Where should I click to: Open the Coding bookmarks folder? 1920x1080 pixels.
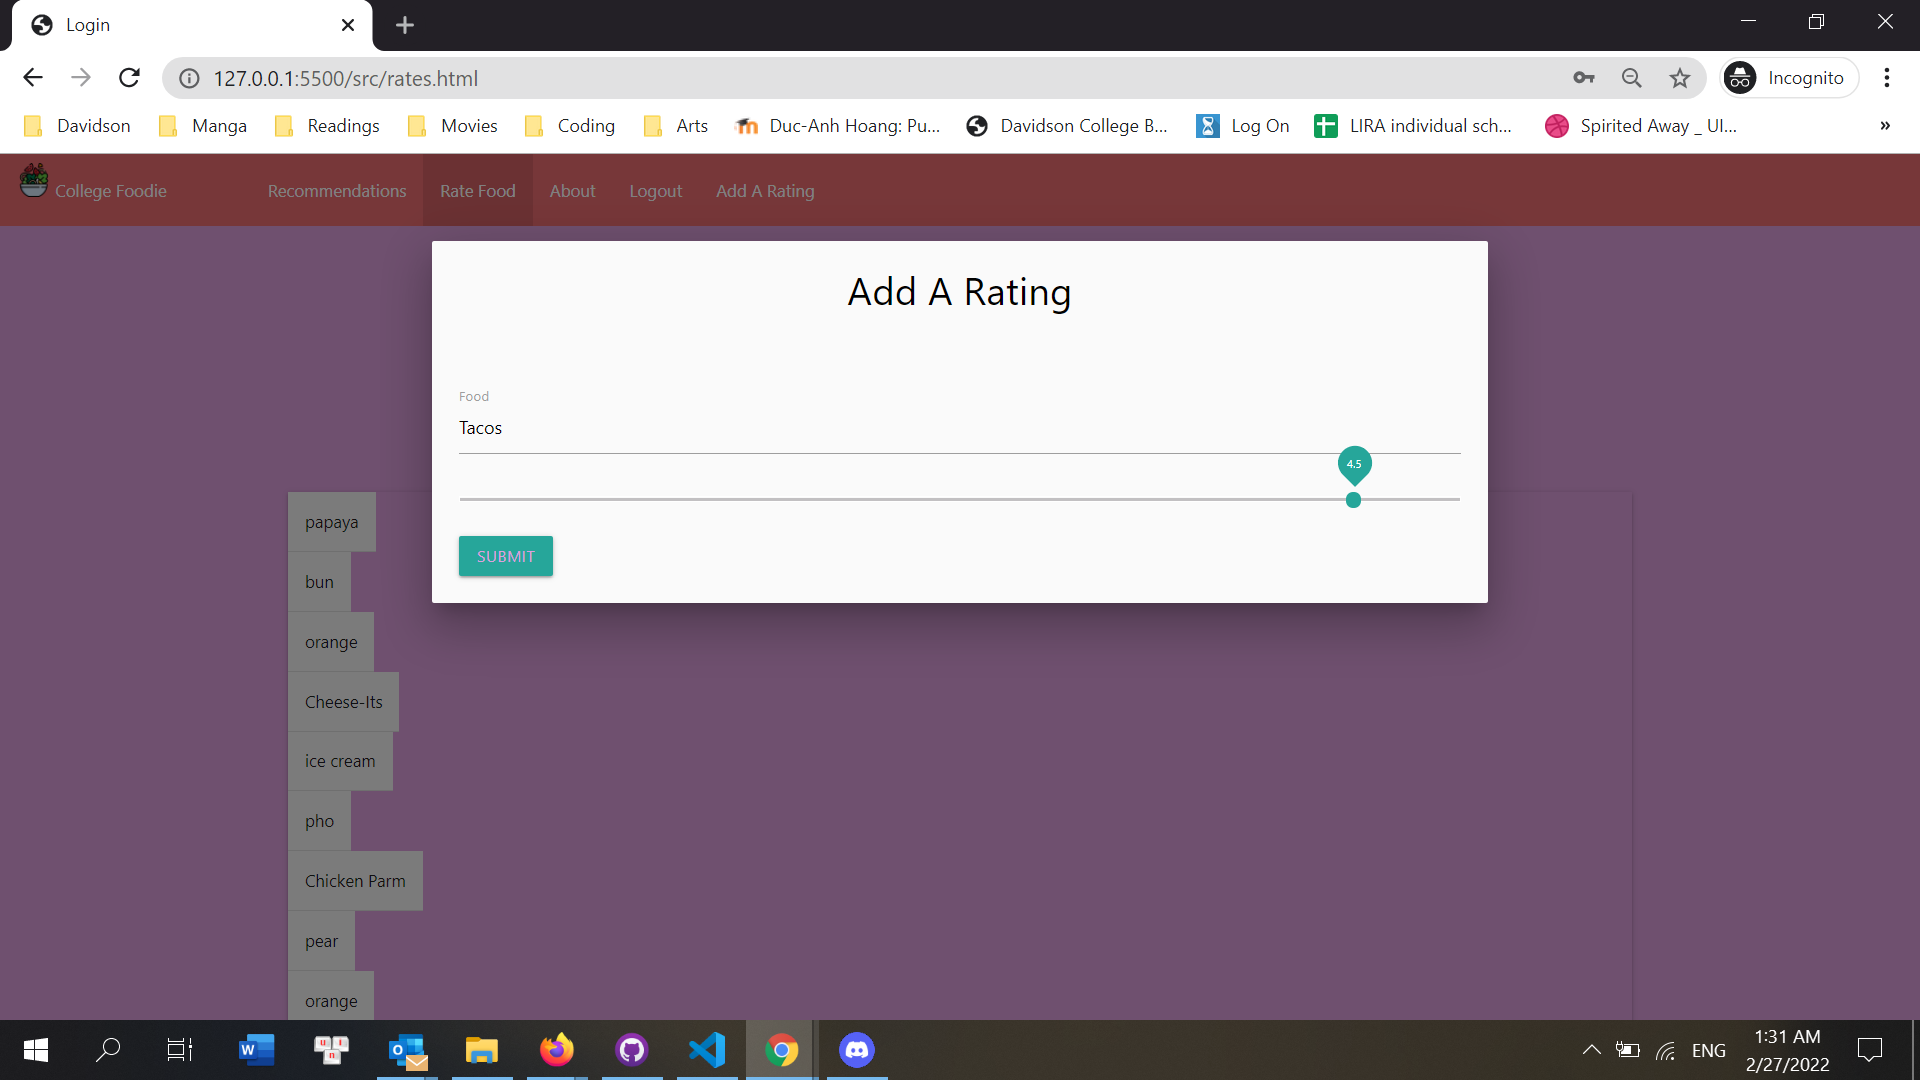click(x=570, y=126)
